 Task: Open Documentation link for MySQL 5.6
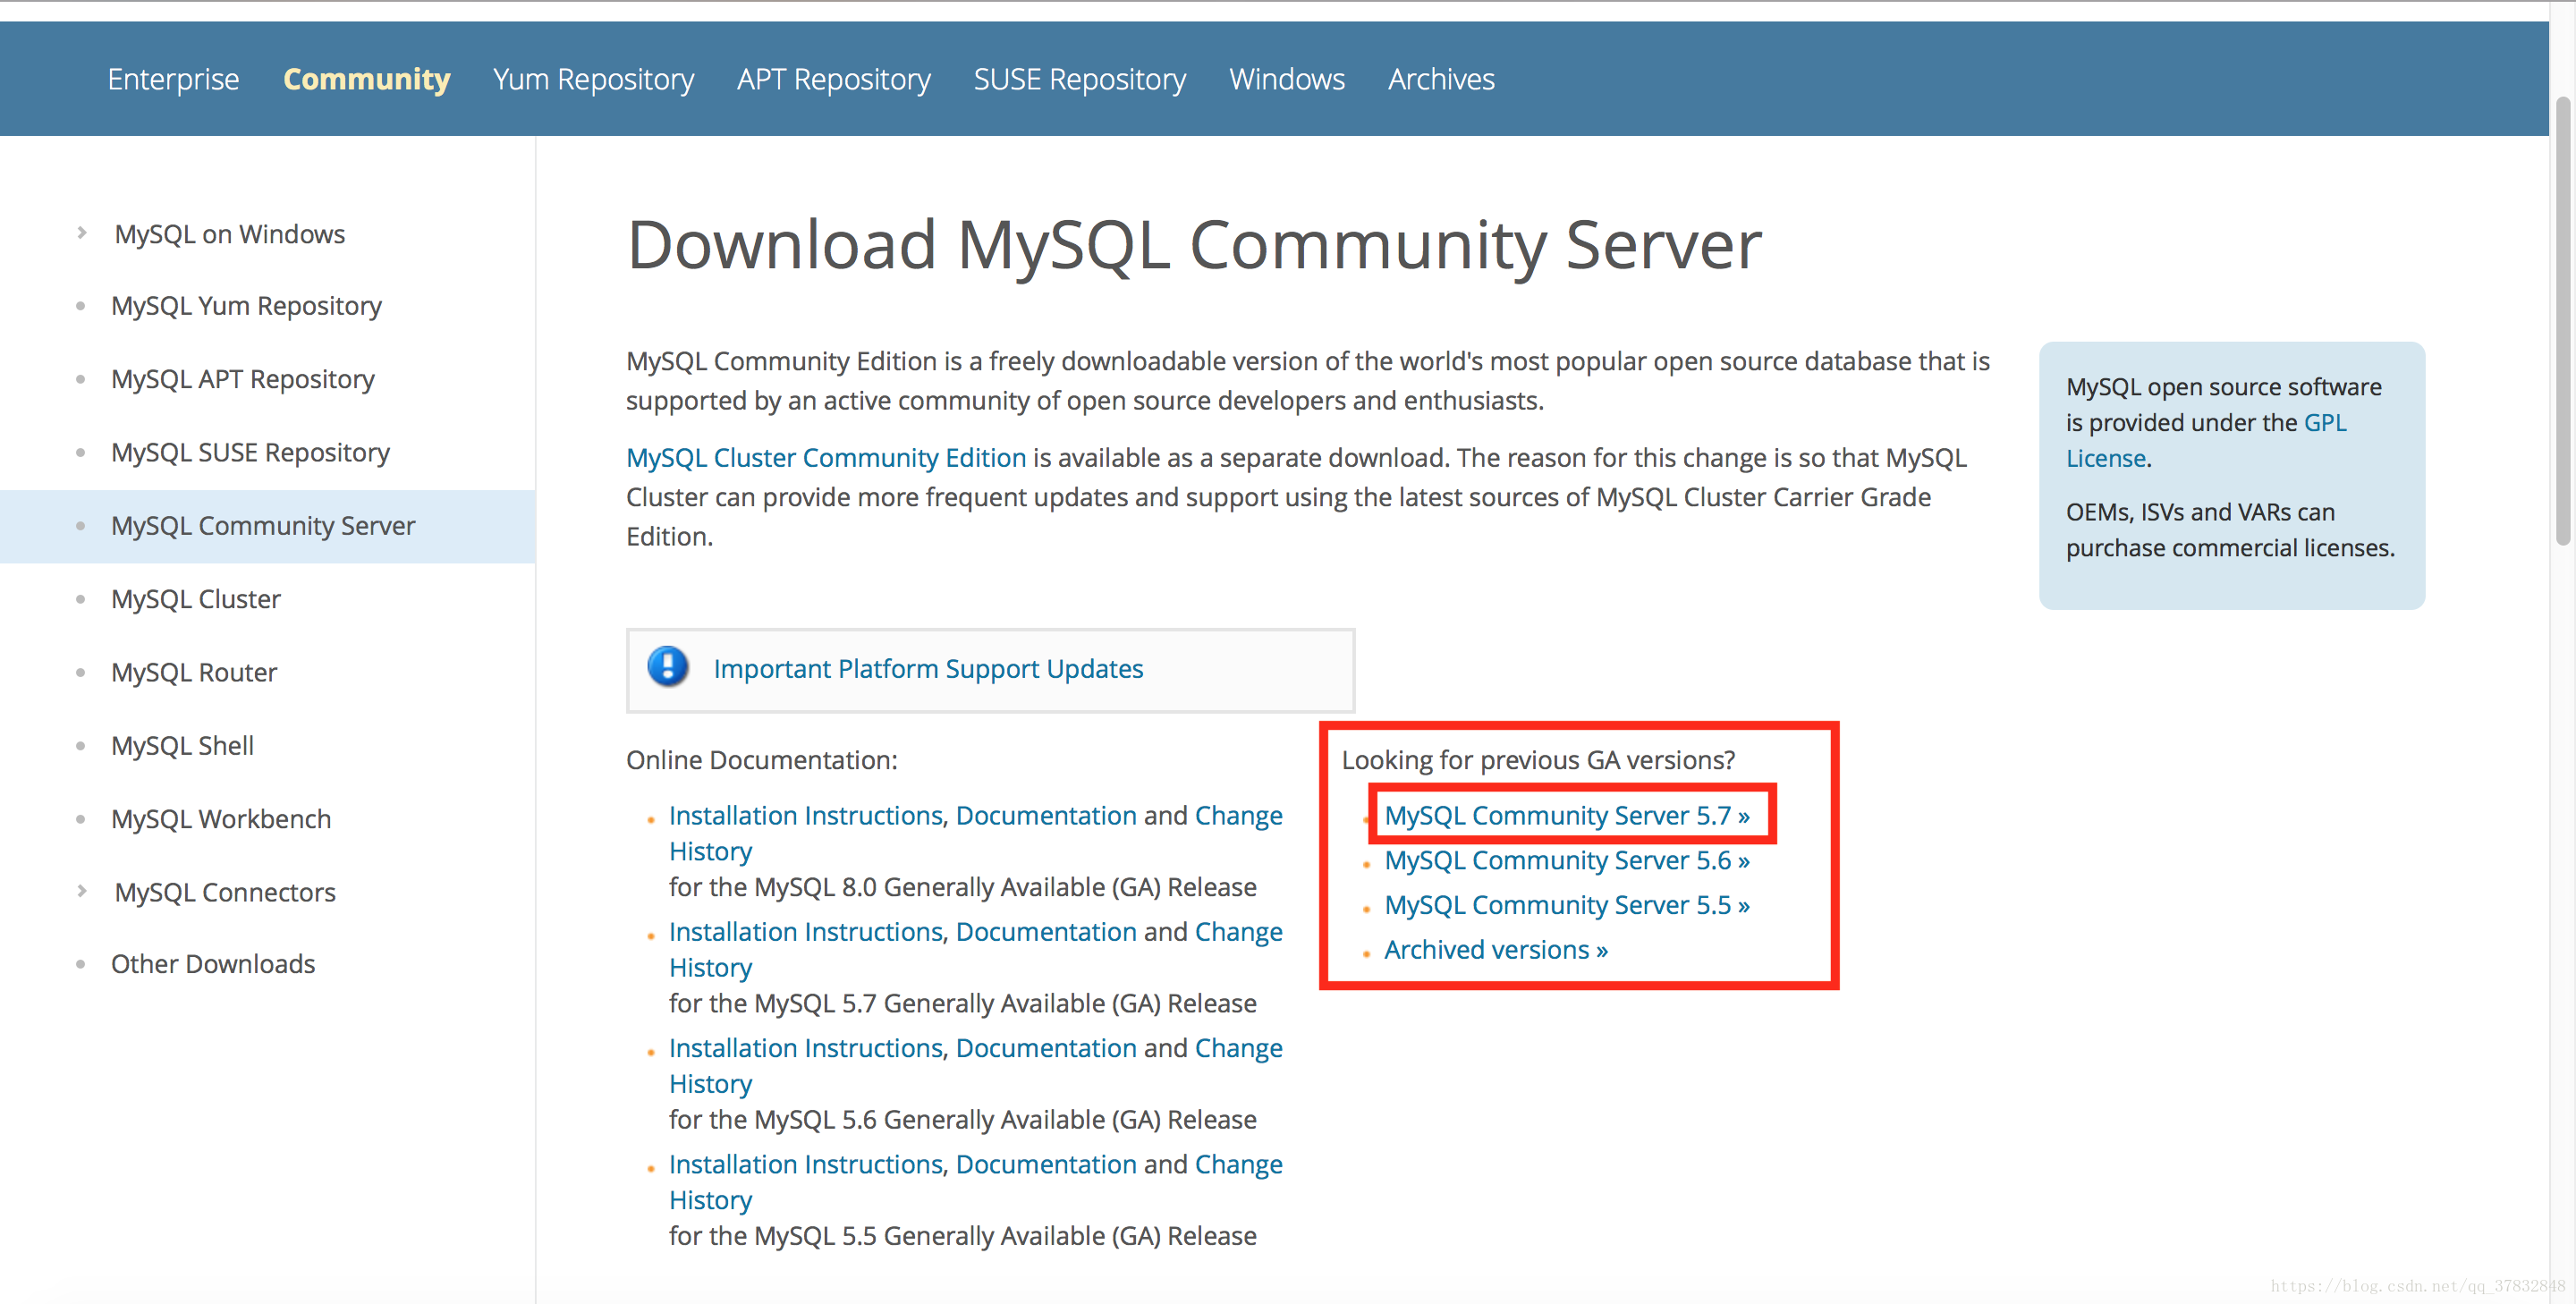(x=1046, y=1047)
